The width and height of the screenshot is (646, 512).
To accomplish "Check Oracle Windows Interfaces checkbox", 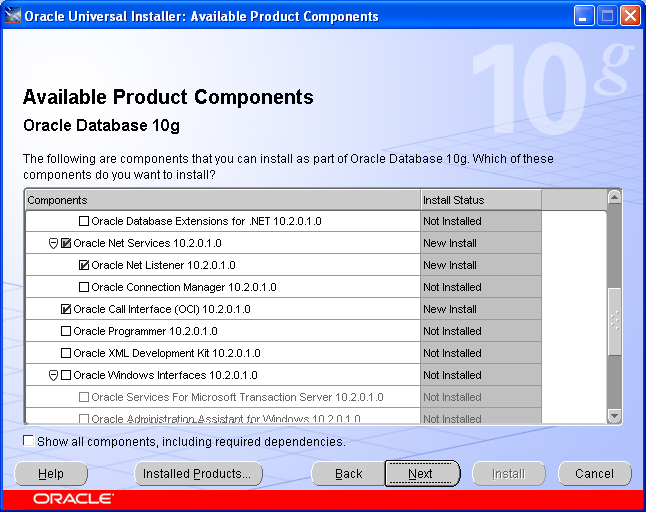I will pyautogui.click(x=66, y=375).
